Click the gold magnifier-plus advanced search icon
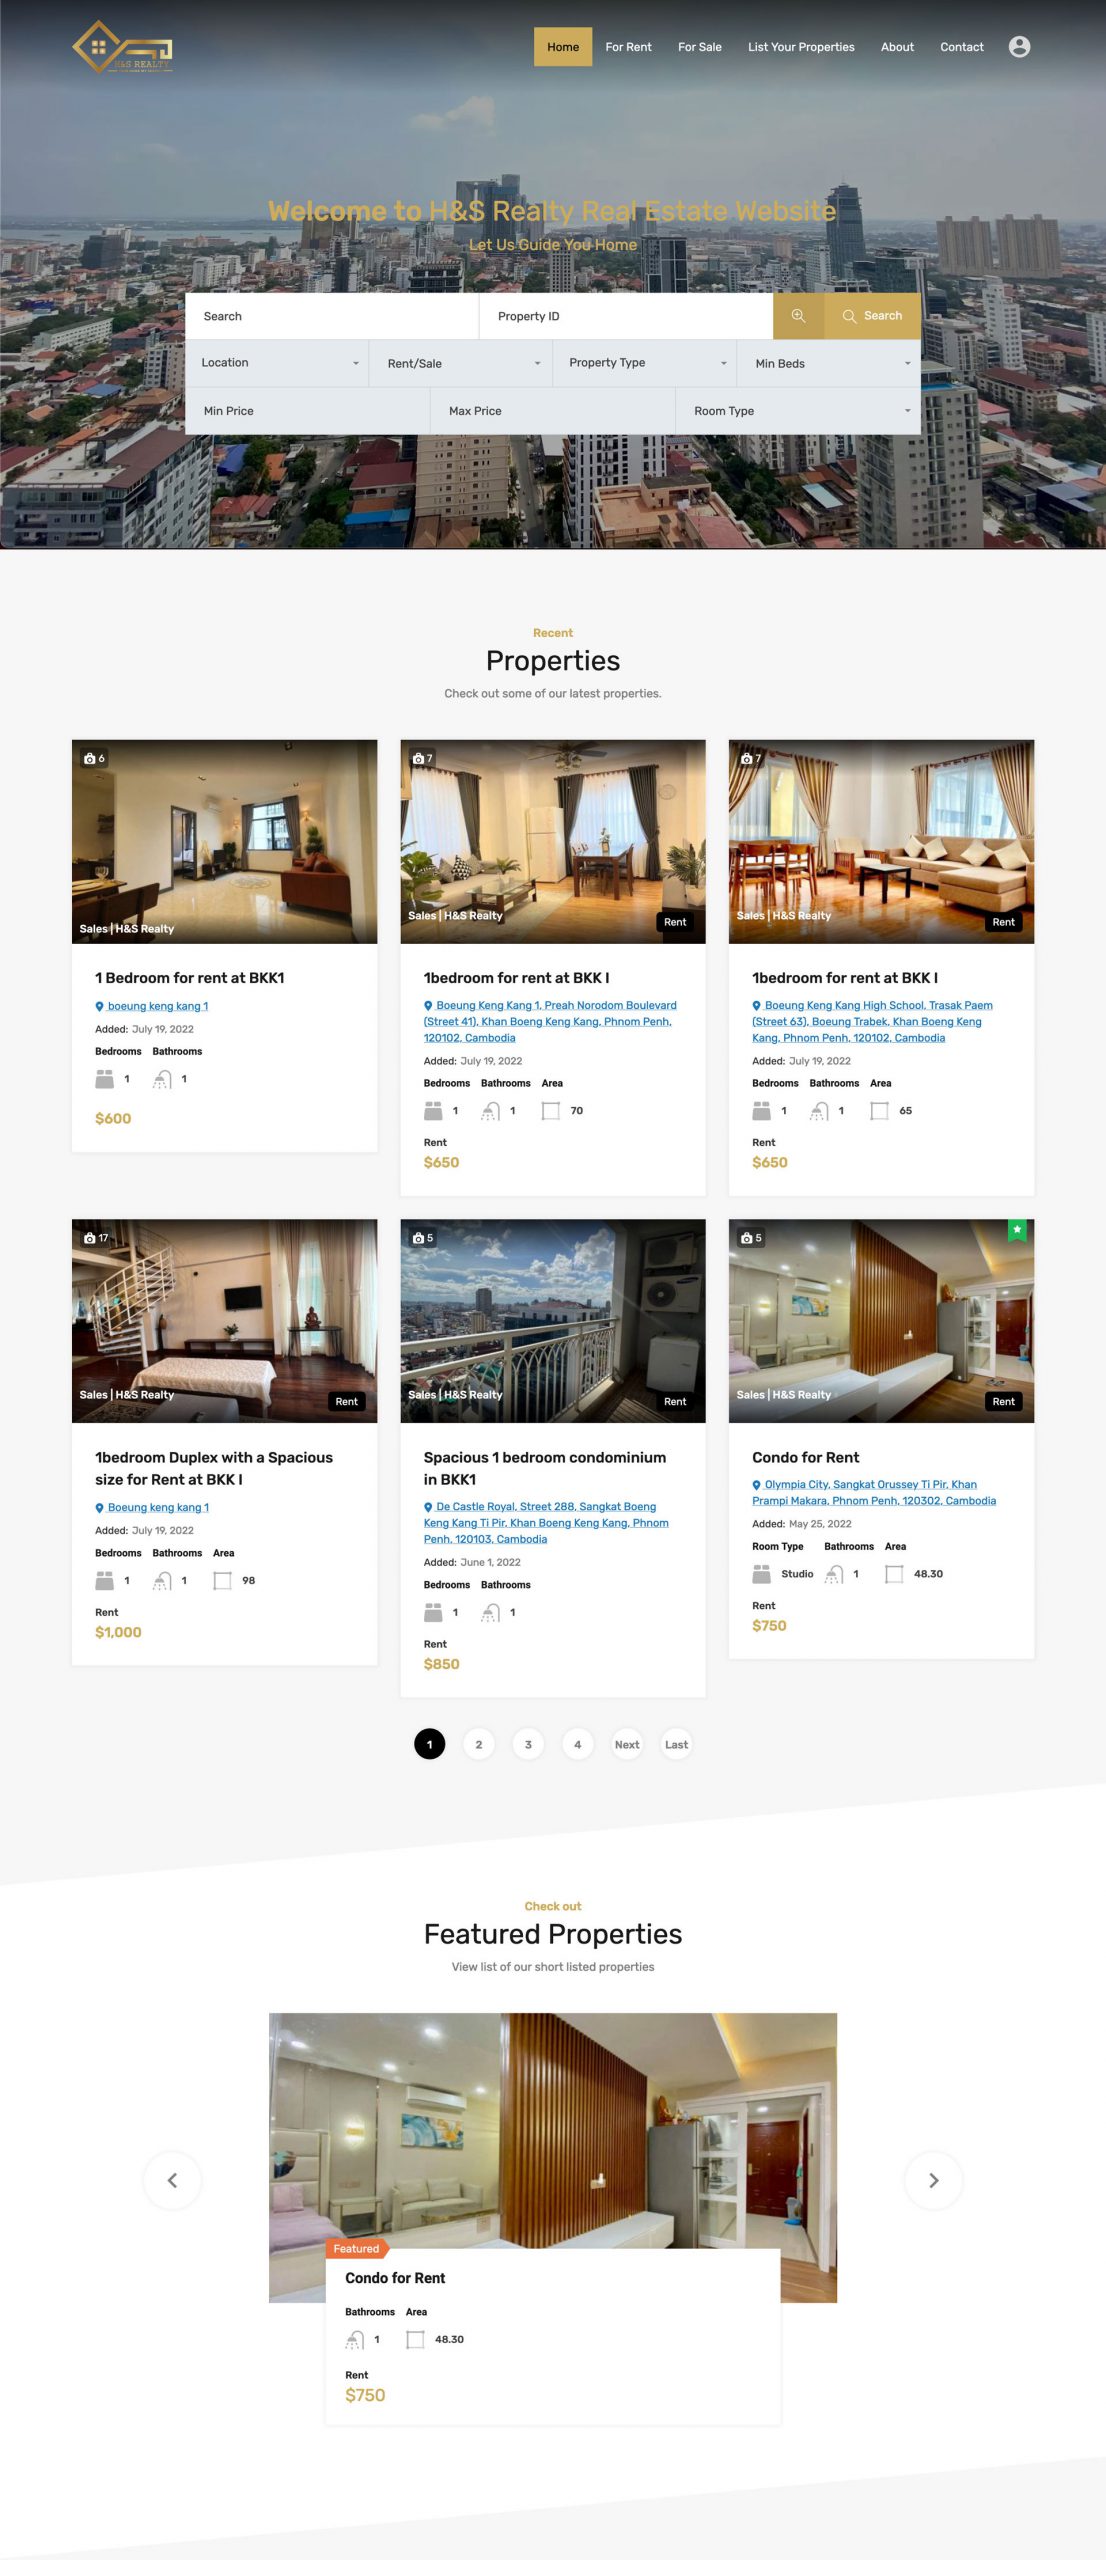This screenshot has width=1106, height=2560. [798, 316]
